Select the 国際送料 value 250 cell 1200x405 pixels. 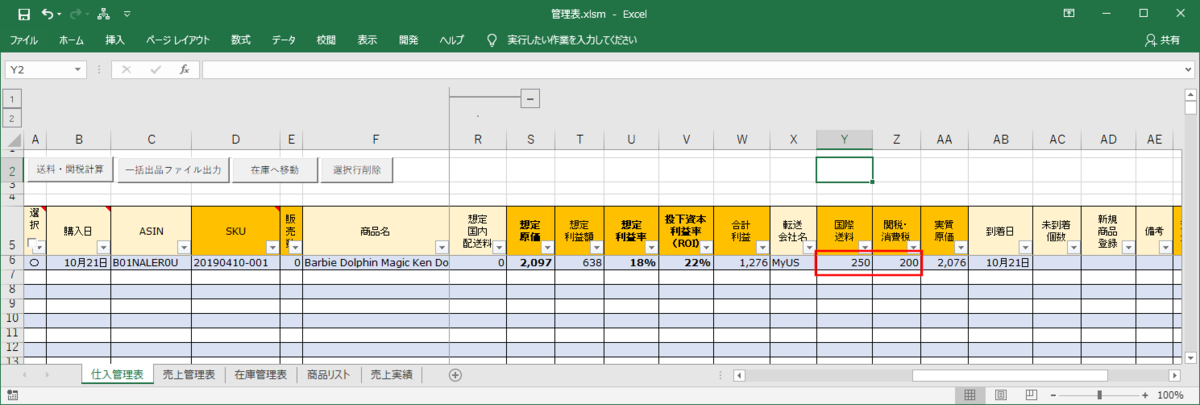coord(844,262)
